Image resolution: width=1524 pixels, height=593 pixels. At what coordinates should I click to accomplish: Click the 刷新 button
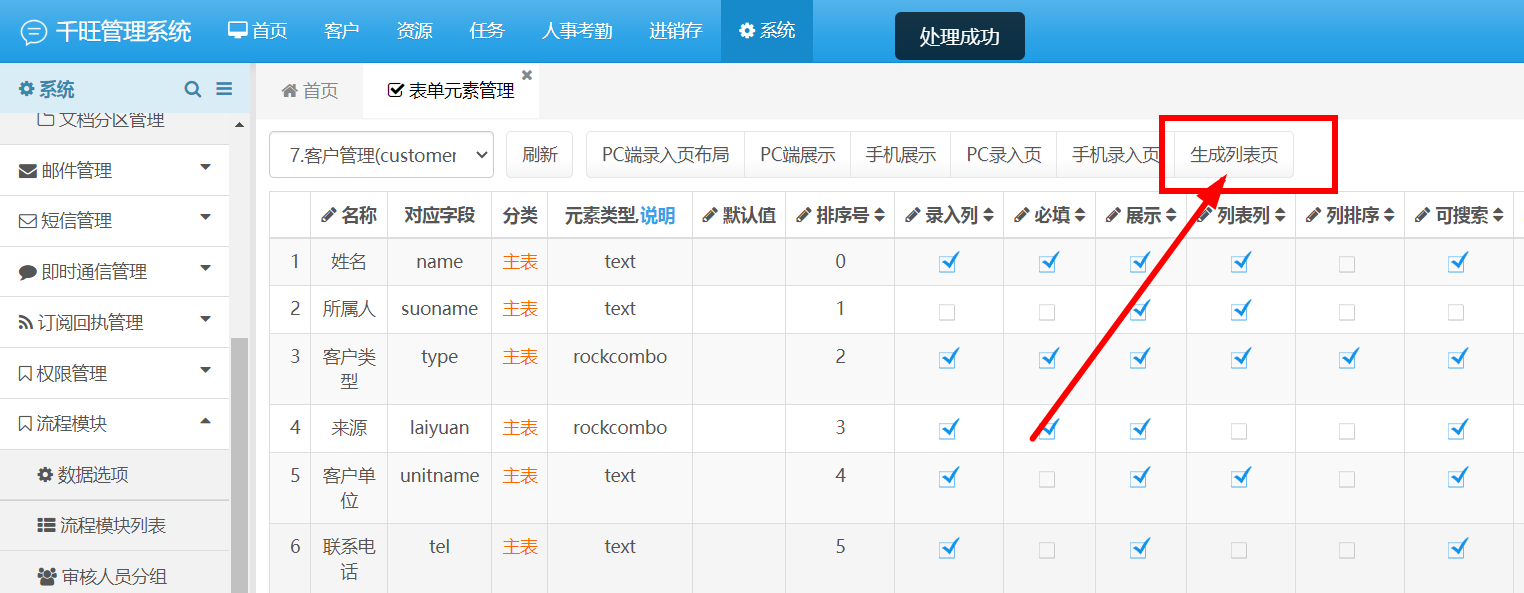tap(540, 155)
